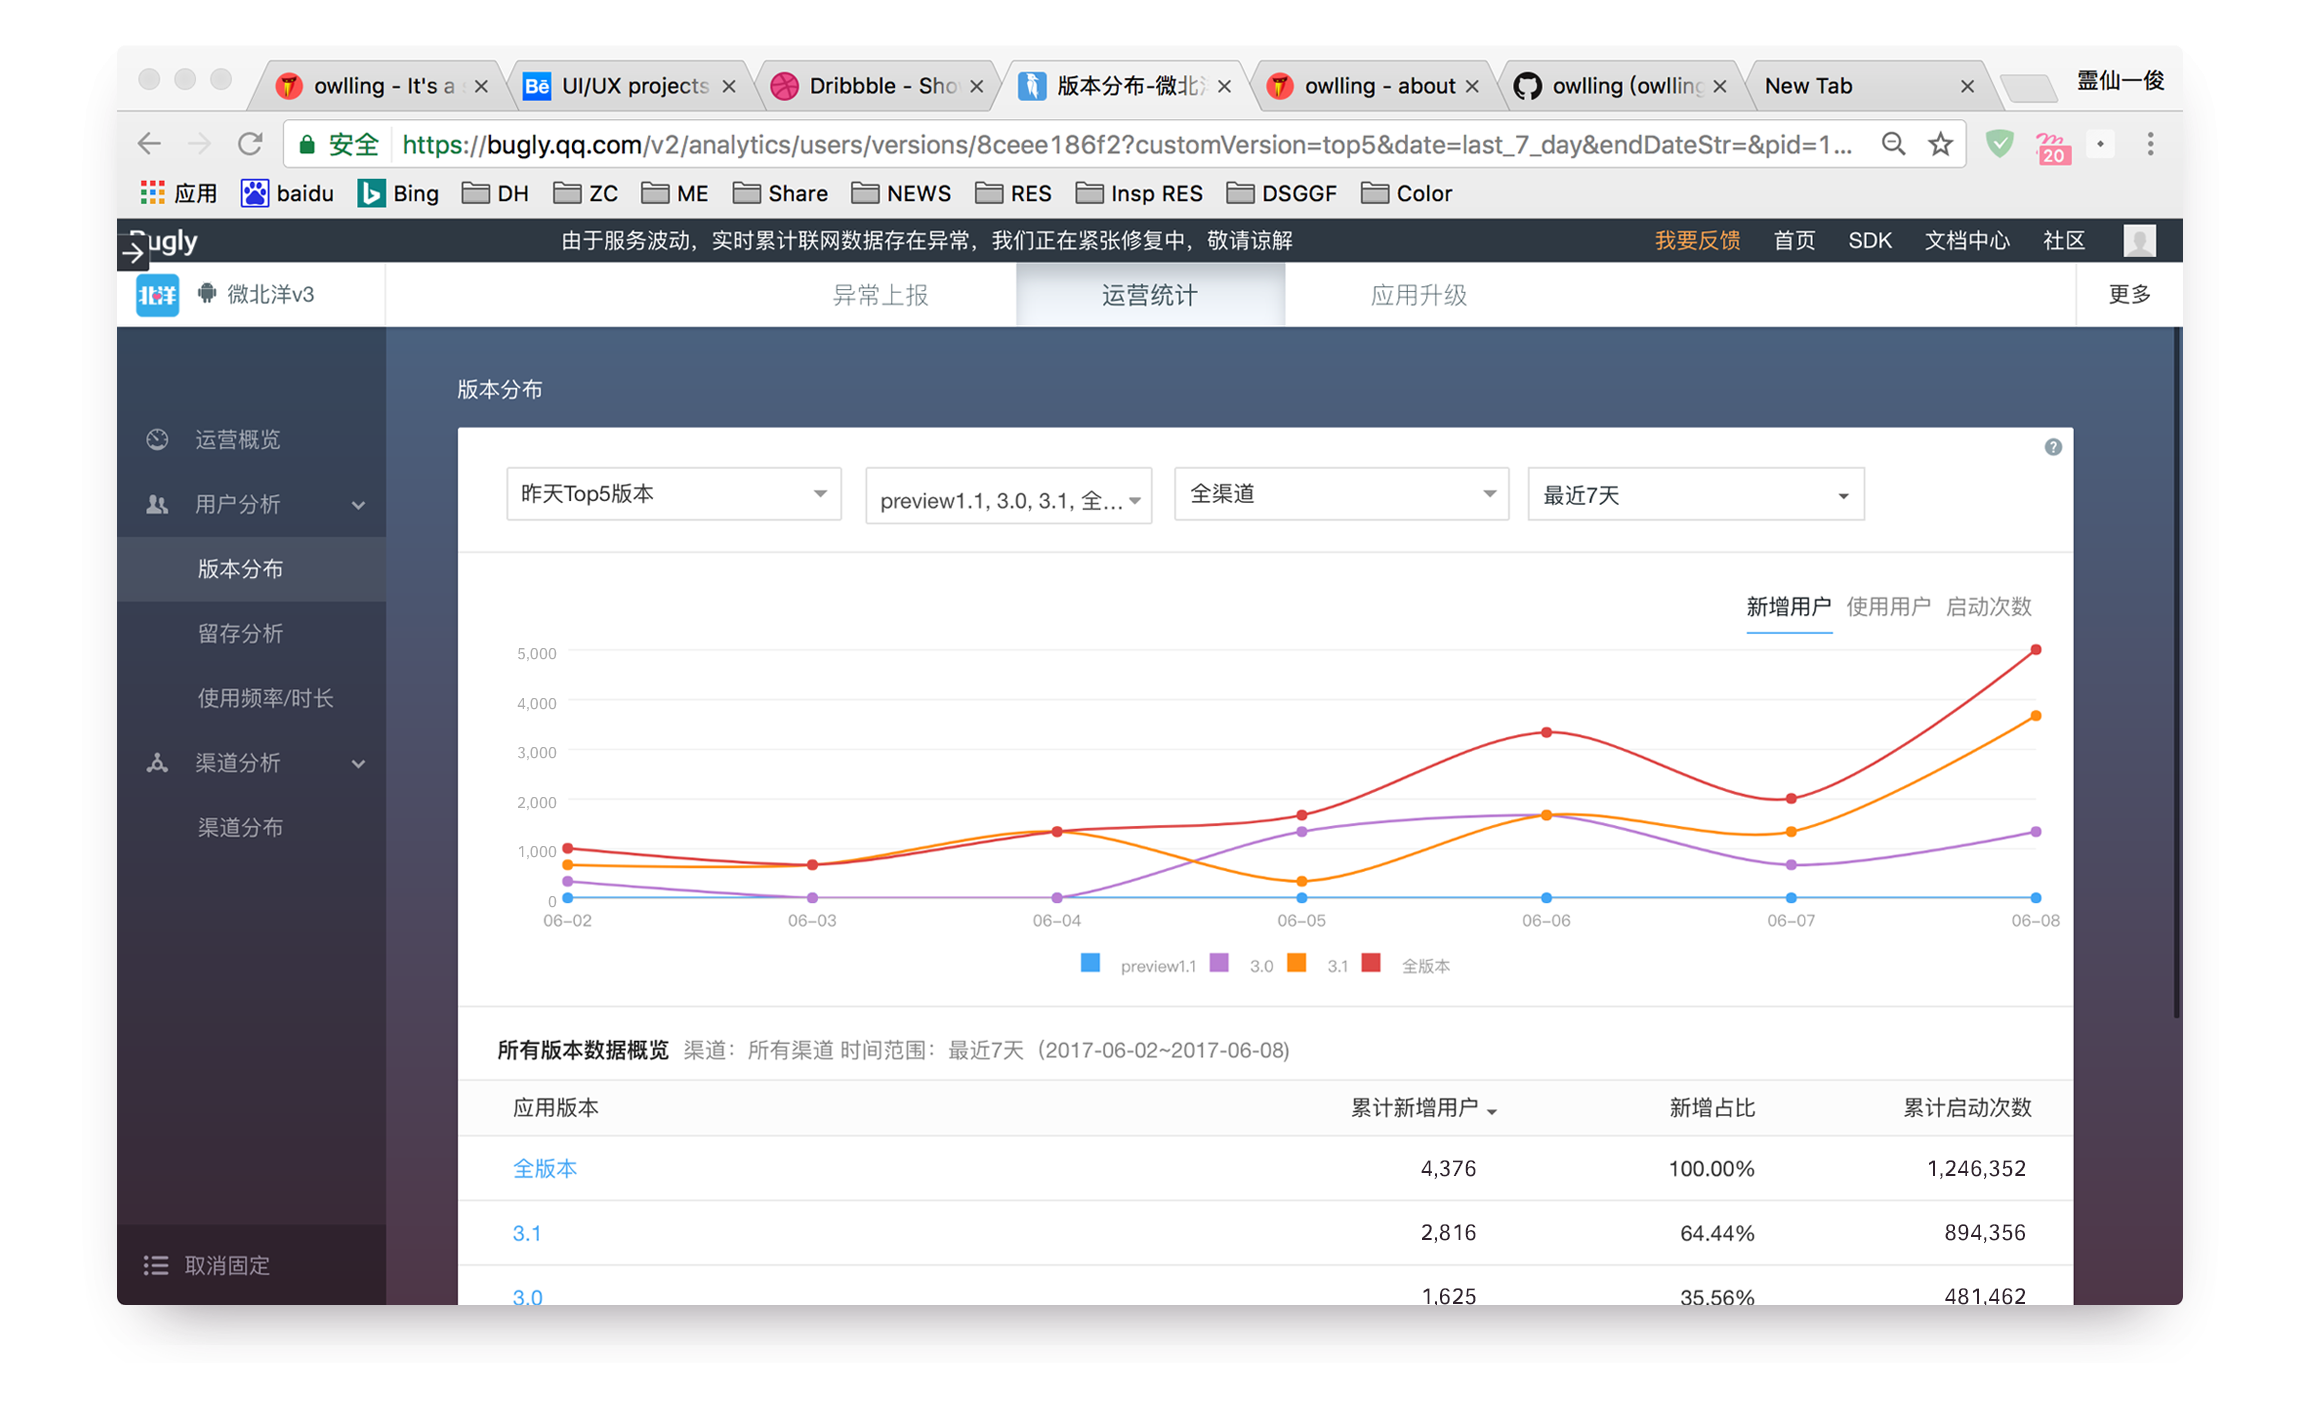
Task: Open the 昨天Top5版本 dropdown
Action: (x=673, y=494)
